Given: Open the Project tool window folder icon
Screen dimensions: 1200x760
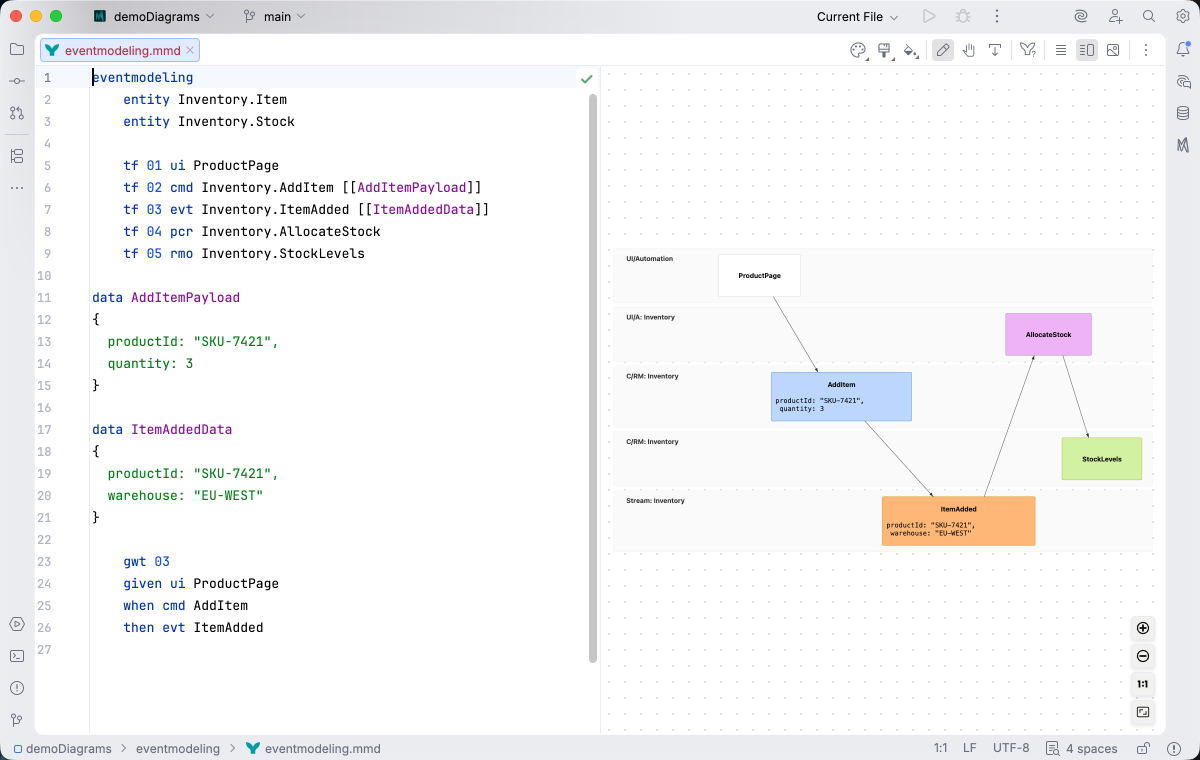Looking at the screenshot, I should tap(17, 49).
